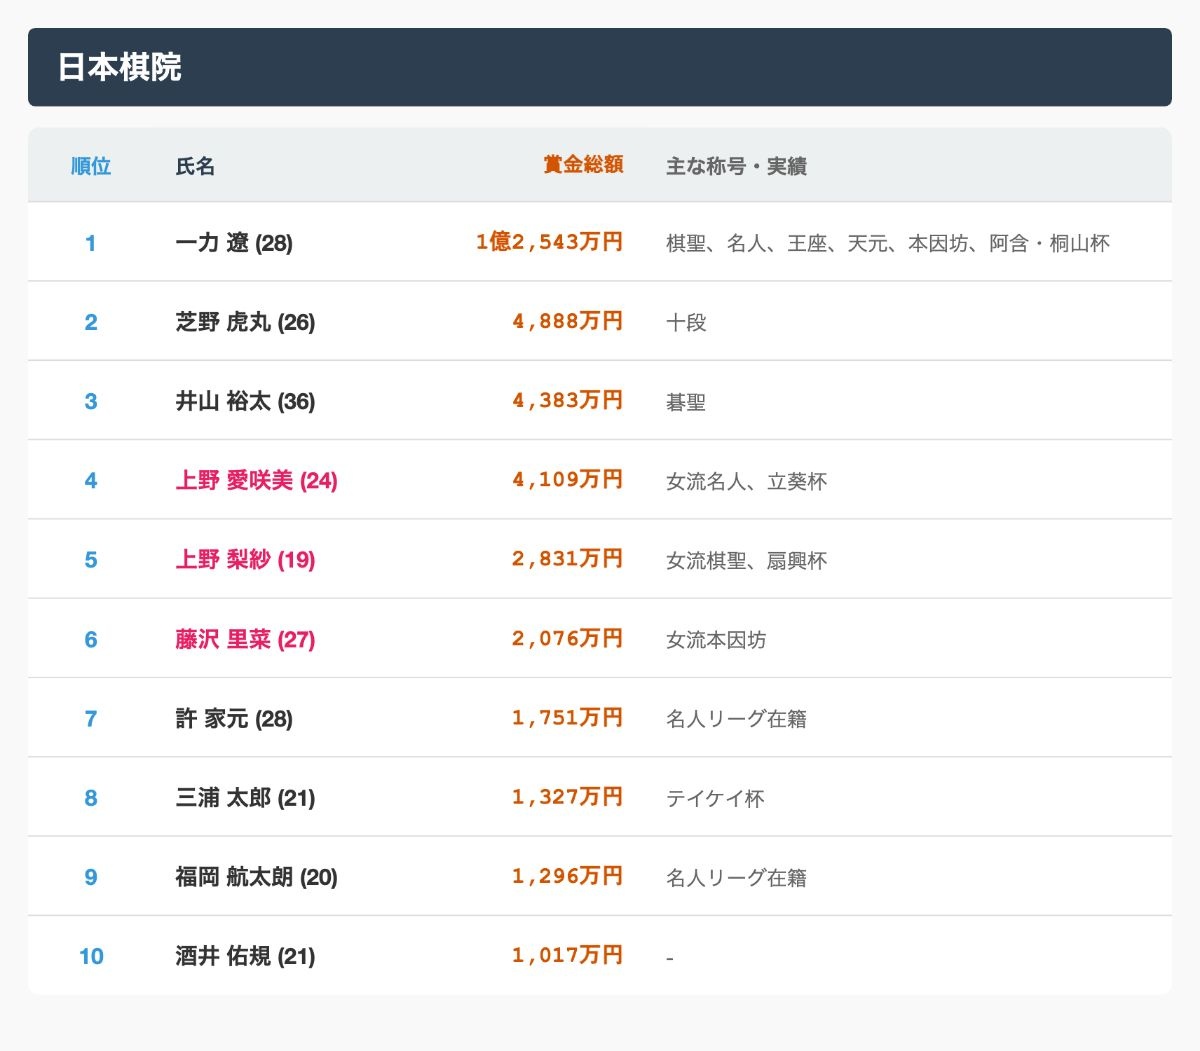Click the 主な称号・実績 column header

click(x=736, y=166)
